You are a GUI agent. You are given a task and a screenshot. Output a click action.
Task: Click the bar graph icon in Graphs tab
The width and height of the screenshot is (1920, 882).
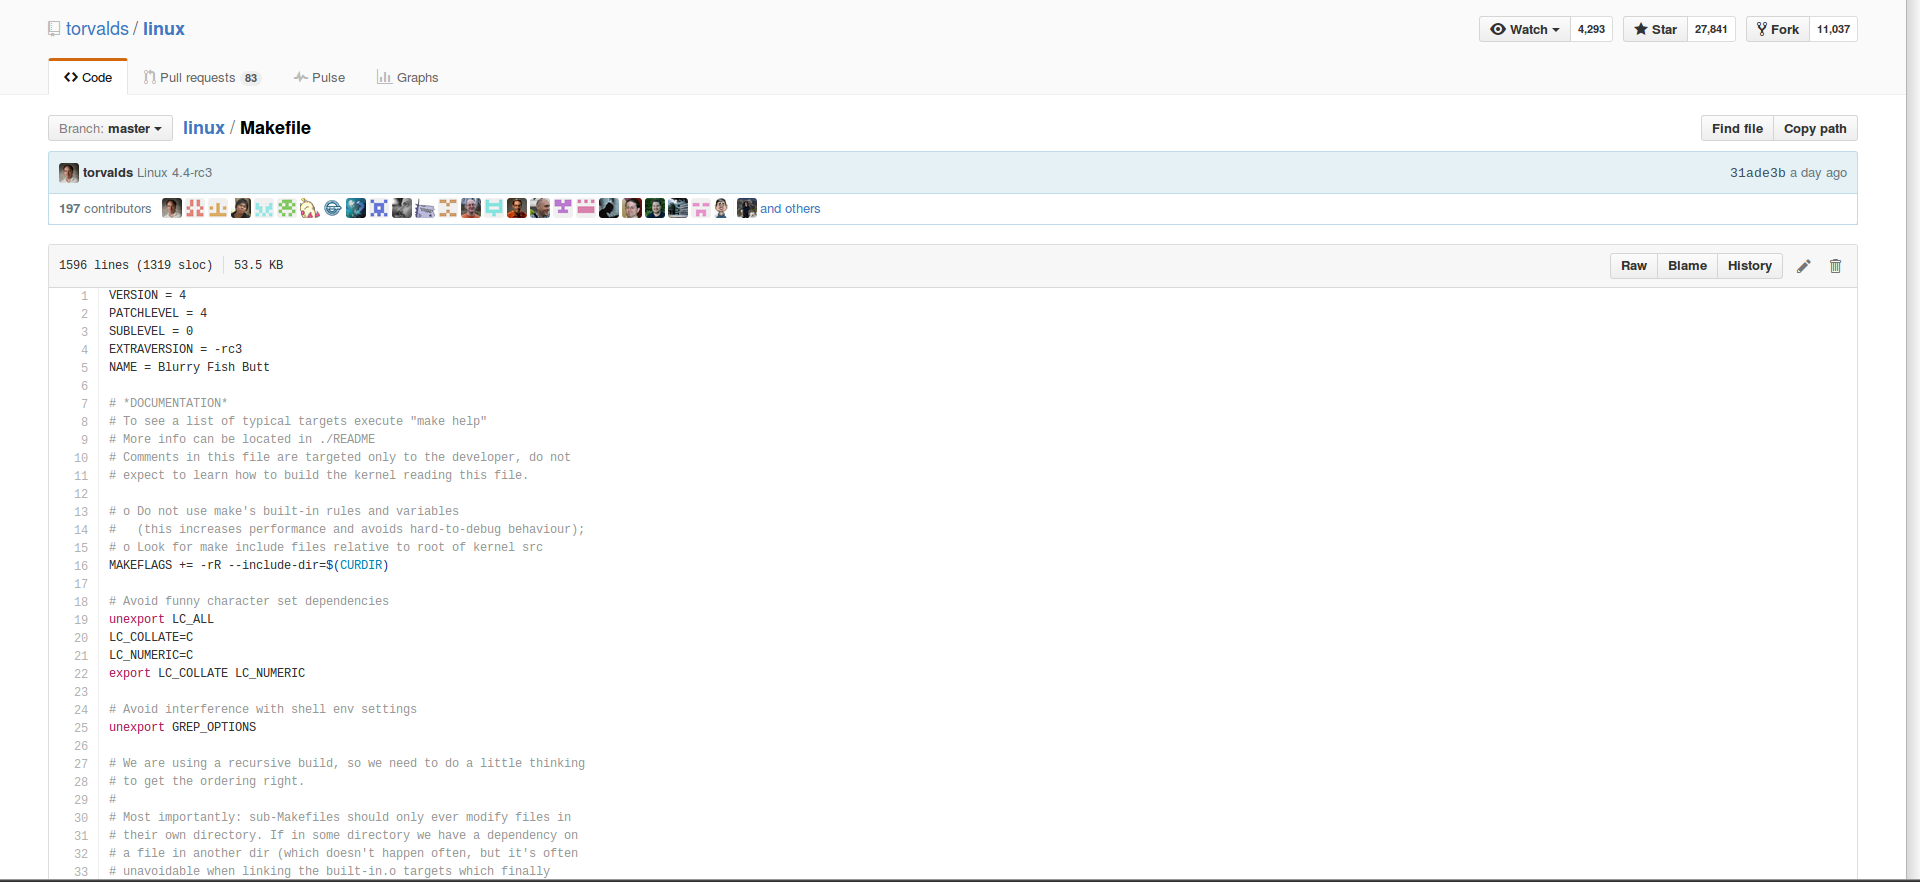pyautogui.click(x=384, y=77)
